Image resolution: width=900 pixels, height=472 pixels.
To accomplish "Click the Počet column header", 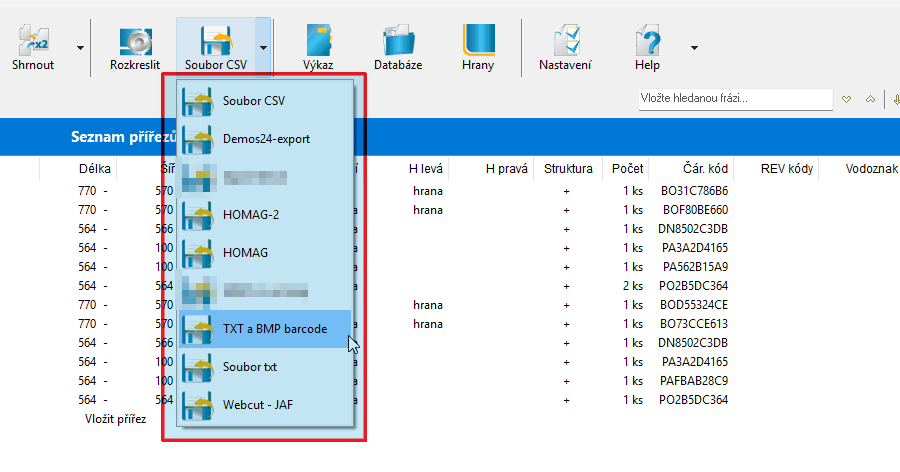I will point(627,169).
